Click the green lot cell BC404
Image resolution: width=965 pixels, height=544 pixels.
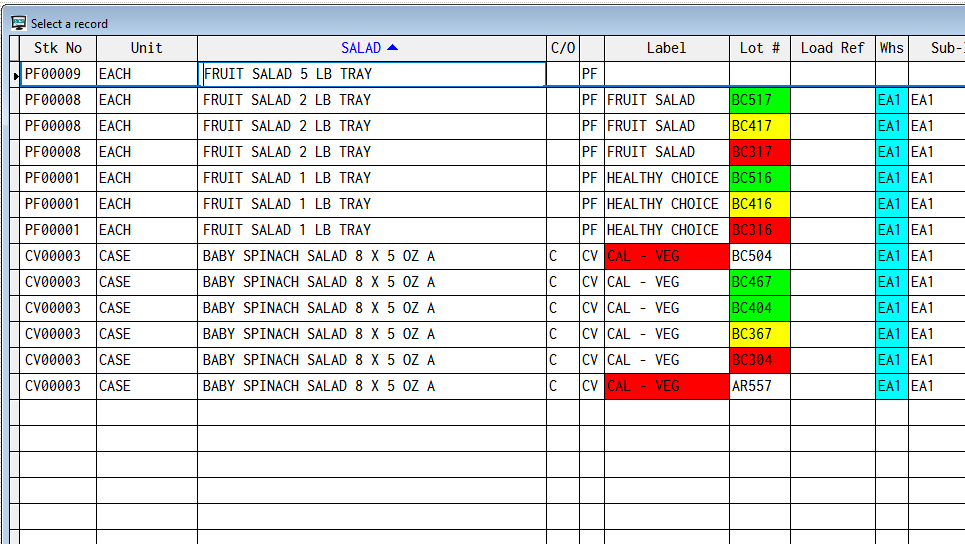pos(759,308)
